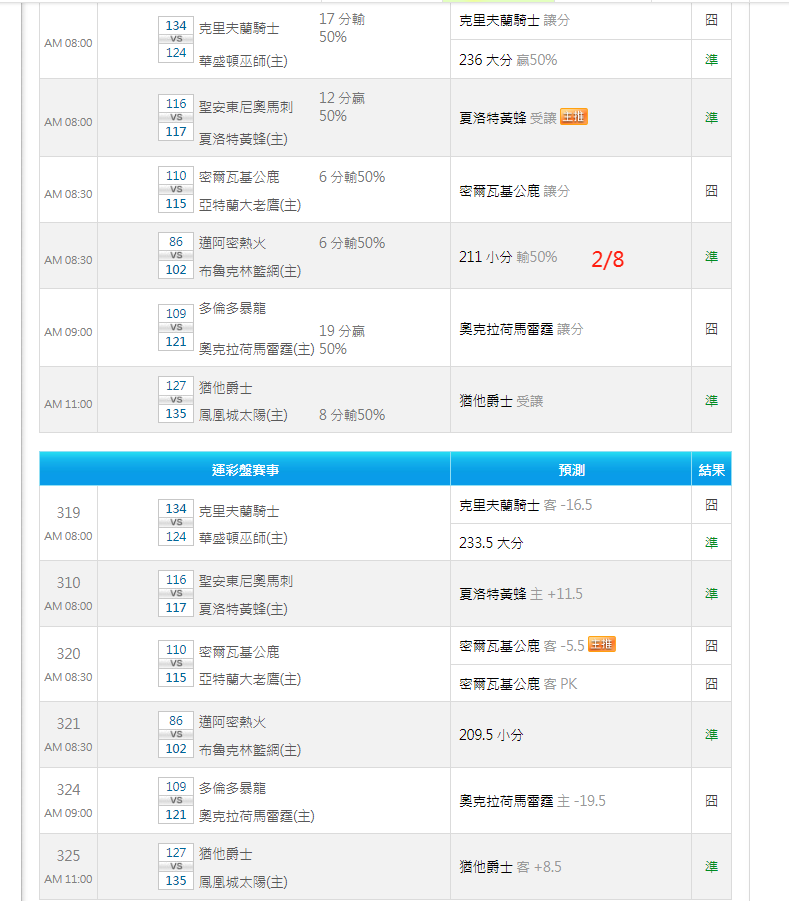
Task: Select the 結果 column header
Action: (x=711, y=469)
